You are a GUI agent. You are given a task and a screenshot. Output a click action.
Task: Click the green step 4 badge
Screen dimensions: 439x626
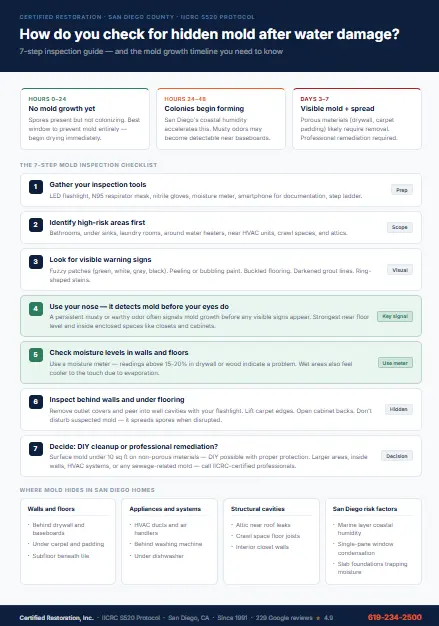(x=36, y=309)
